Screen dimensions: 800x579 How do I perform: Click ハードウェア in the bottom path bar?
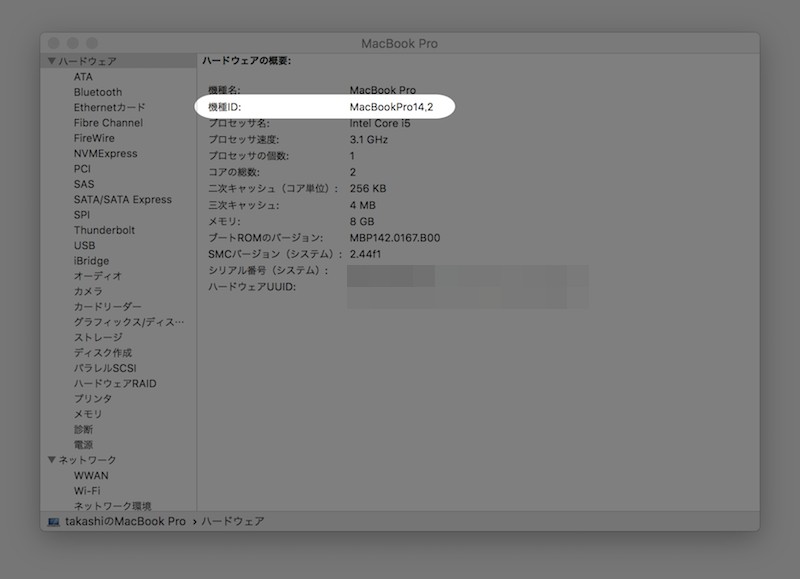point(233,521)
